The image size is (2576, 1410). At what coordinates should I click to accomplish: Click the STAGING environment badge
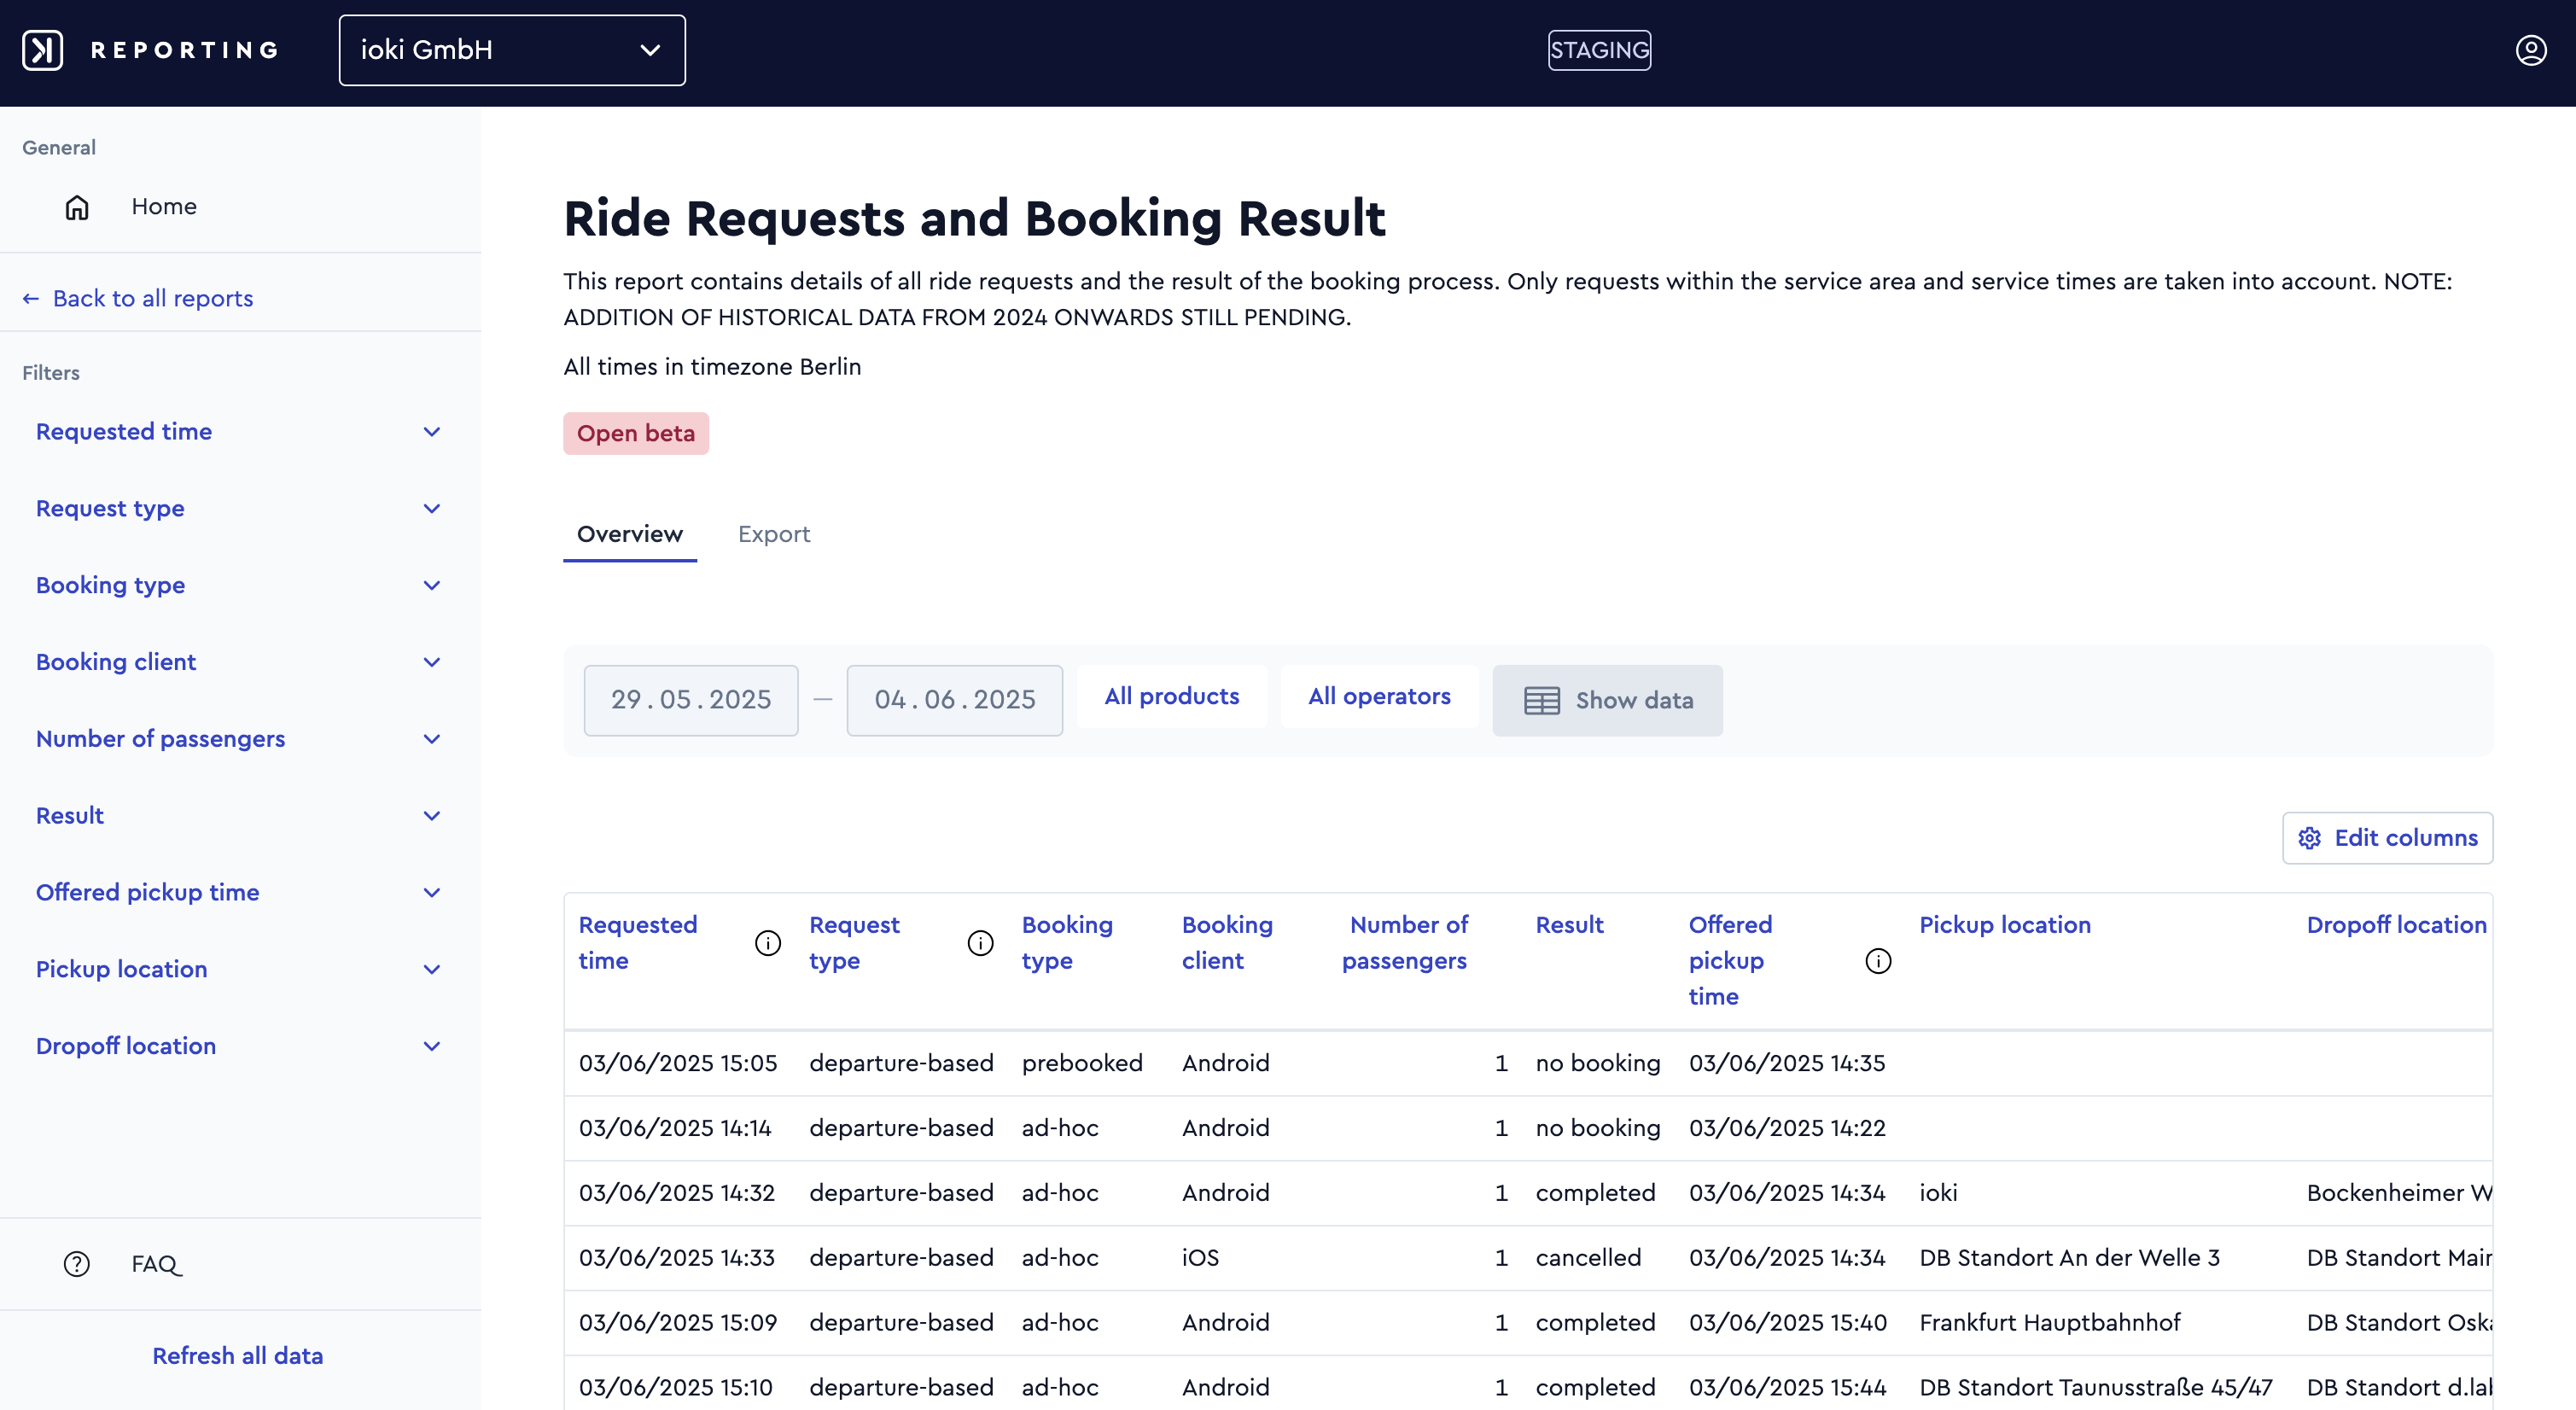tap(1599, 50)
